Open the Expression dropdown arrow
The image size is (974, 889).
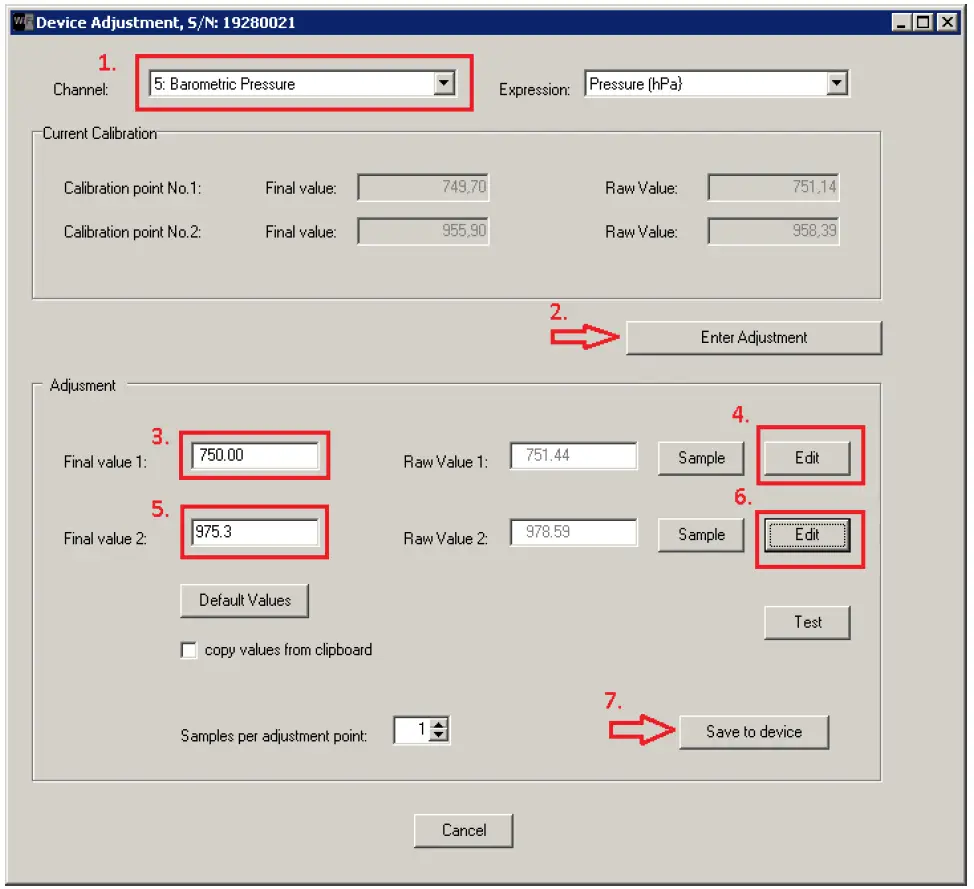click(x=837, y=83)
